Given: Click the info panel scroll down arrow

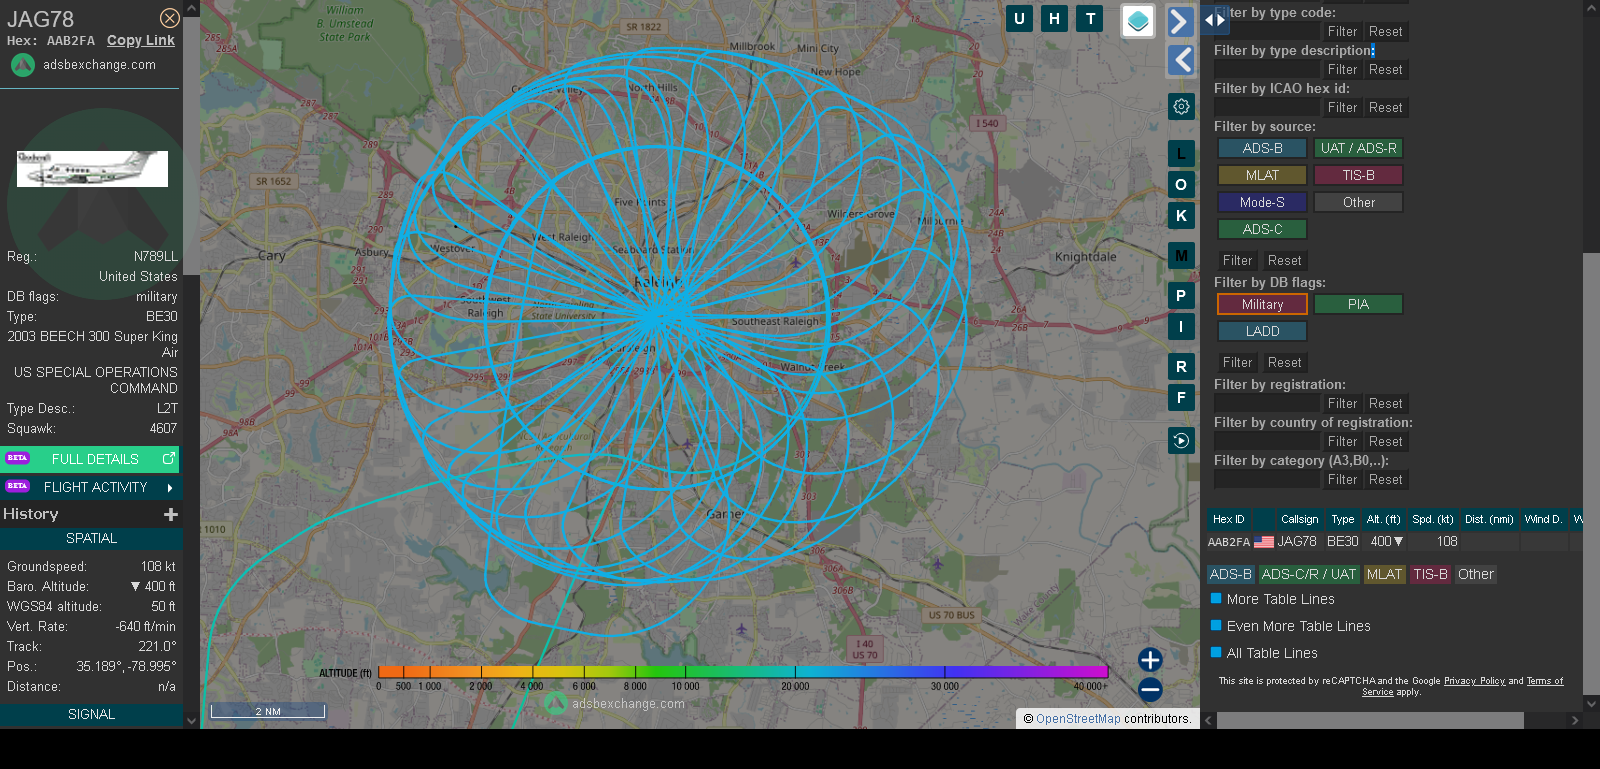Looking at the screenshot, I should [x=191, y=719].
